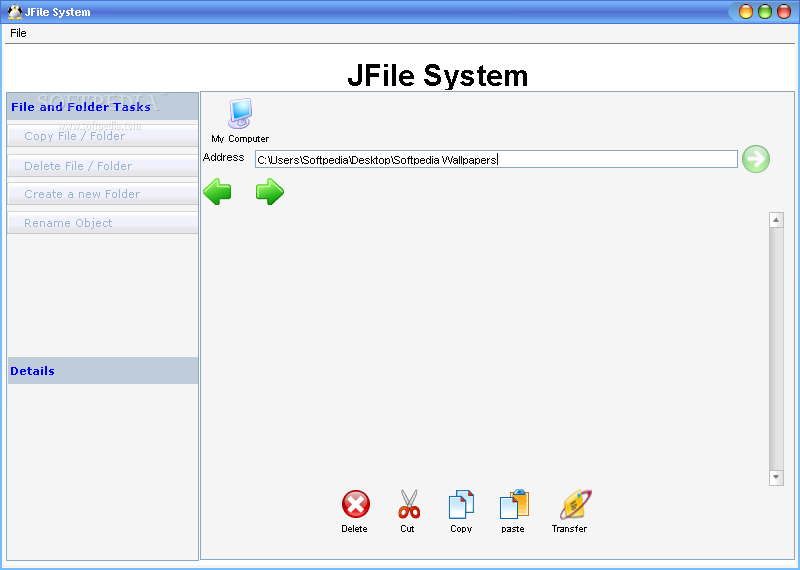The image size is (800, 570).
Task: Close the window with the red button
Action: pyautogui.click(x=783, y=11)
